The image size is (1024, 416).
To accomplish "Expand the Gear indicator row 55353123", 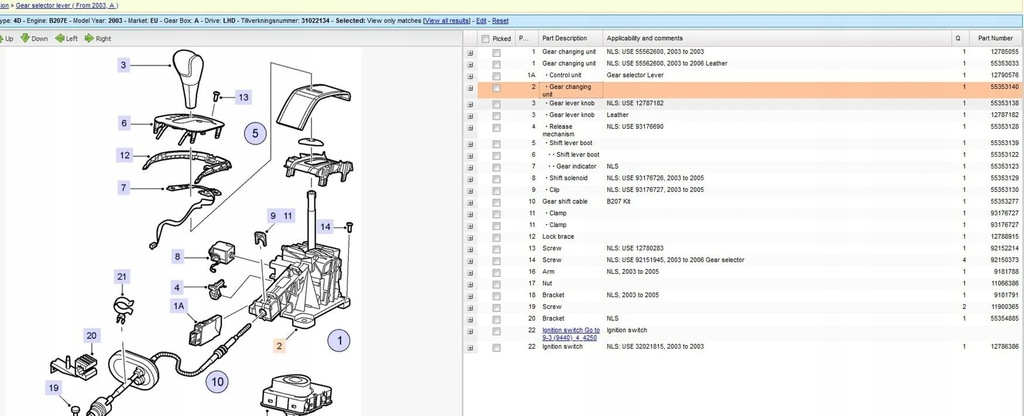I will (x=470, y=167).
